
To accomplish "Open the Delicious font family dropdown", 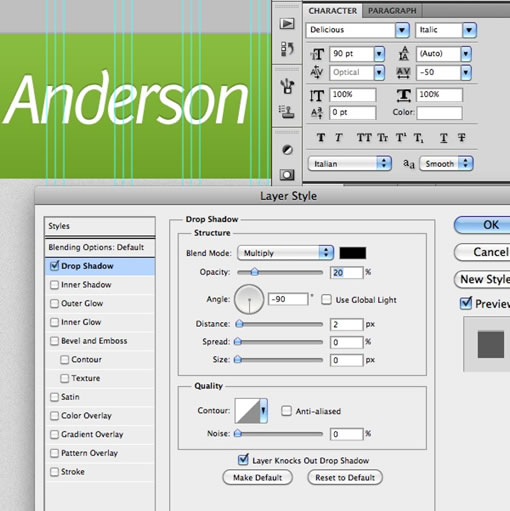I will [x=358, y=30].
